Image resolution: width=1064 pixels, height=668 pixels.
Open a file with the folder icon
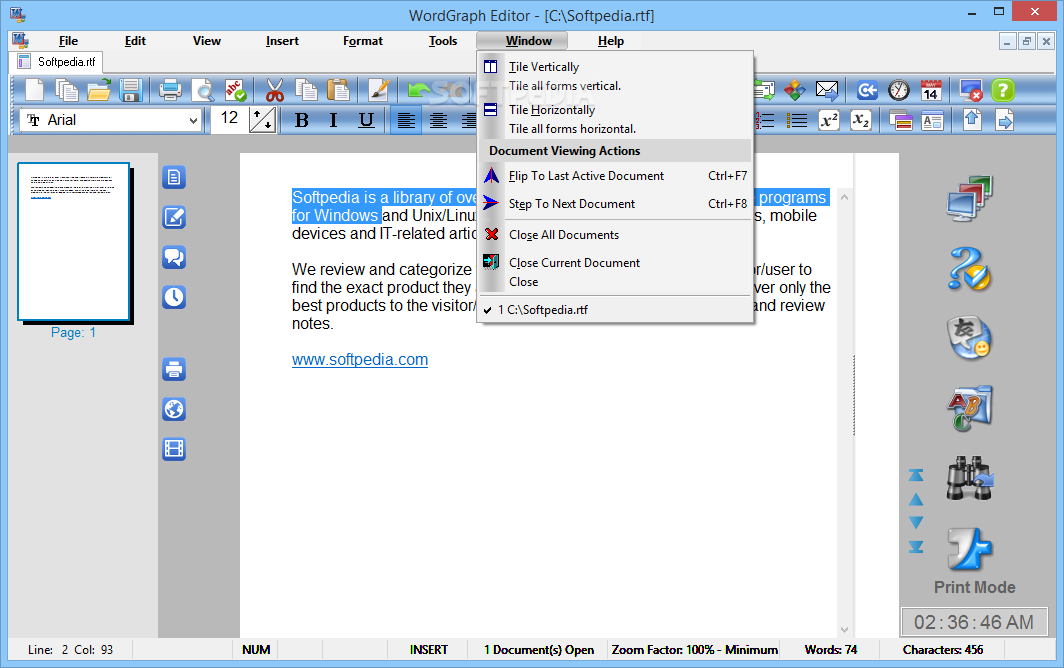pos(99,90)
